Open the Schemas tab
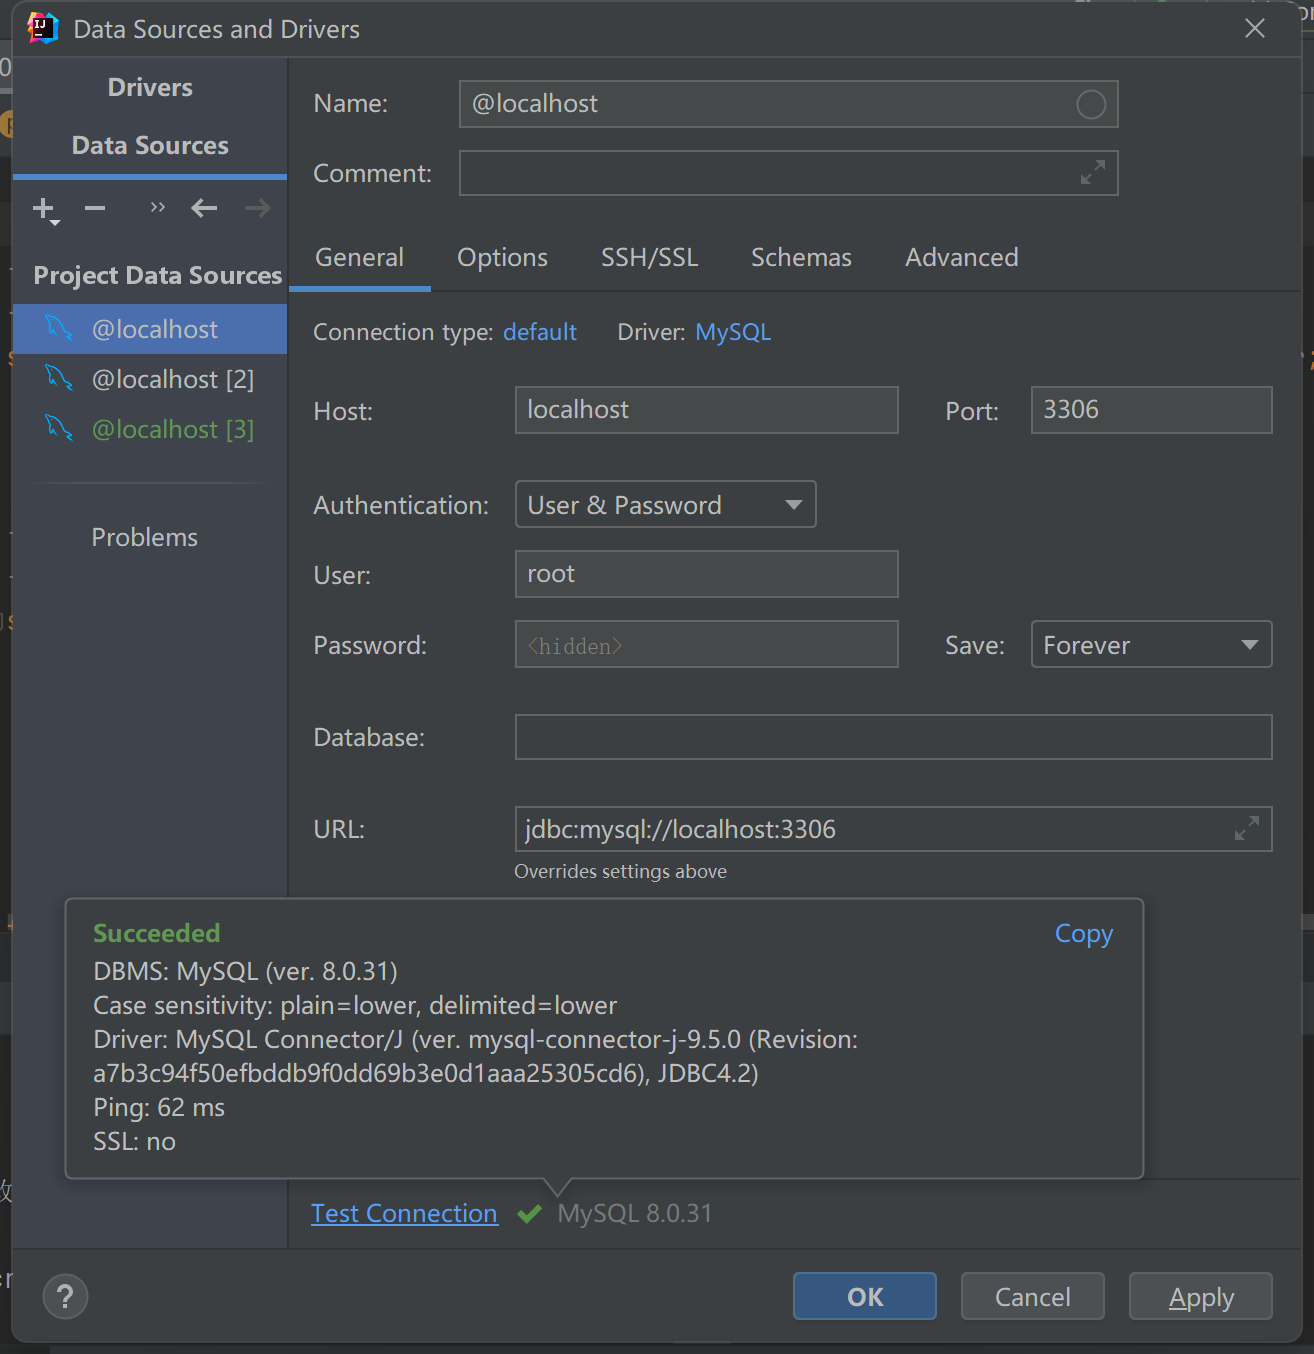This screenshot has height=1354, width=1314. coord(801,258)
